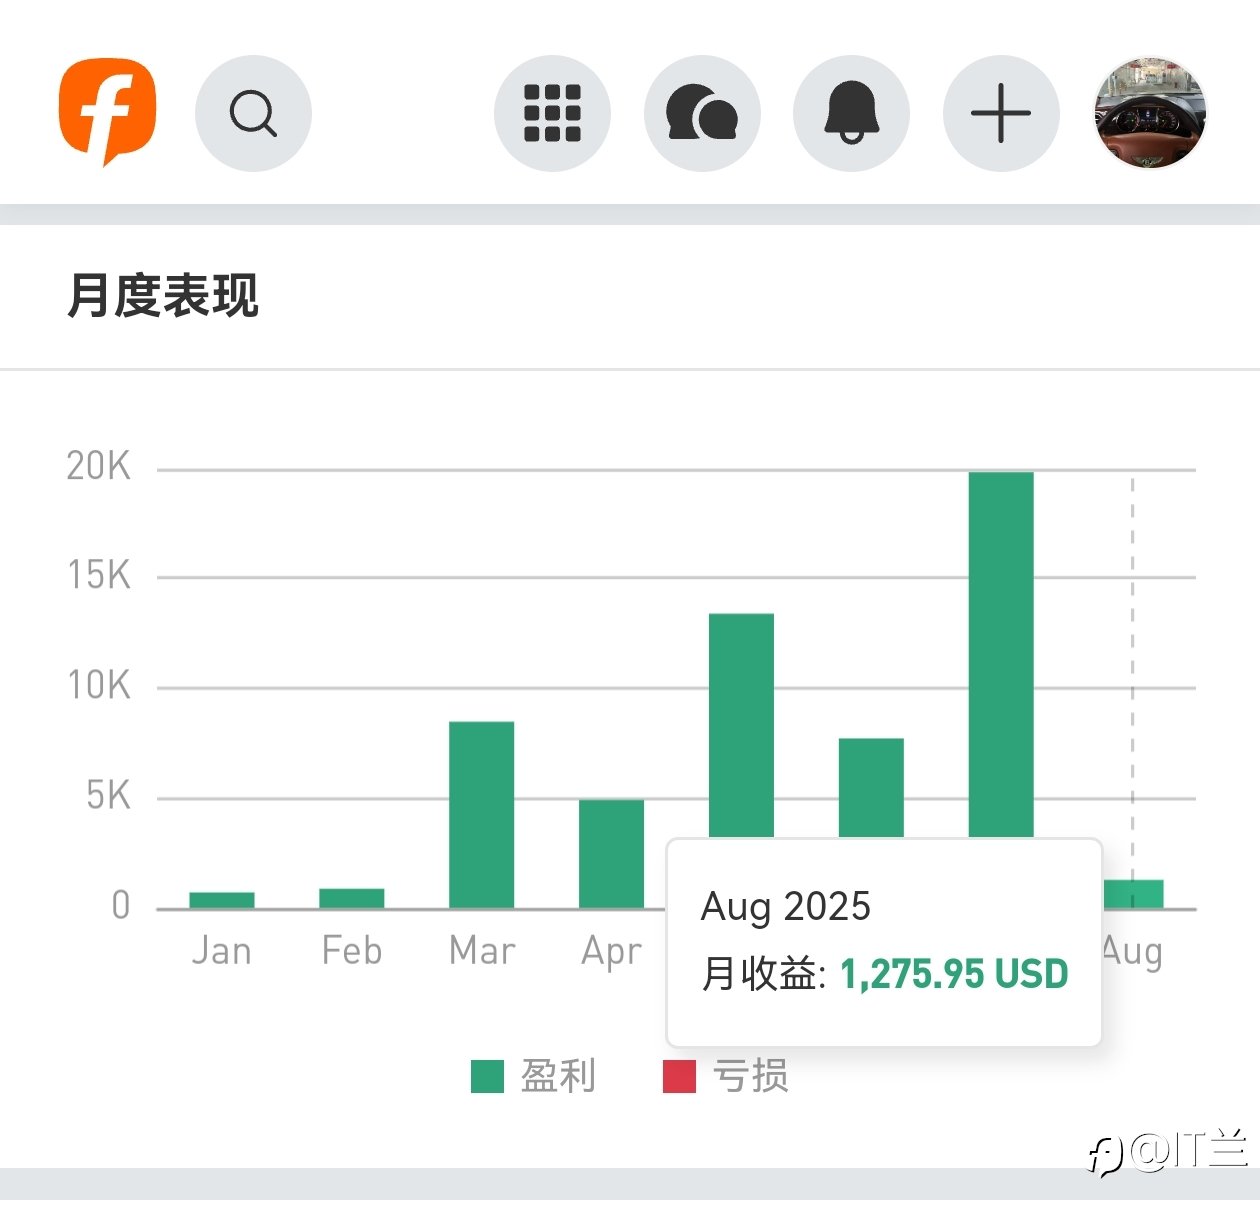Image resolution: width=1260 pixels, height=1219 pixels.
Task: Open messages via chat bubbles icon
Action: [702, 113]
